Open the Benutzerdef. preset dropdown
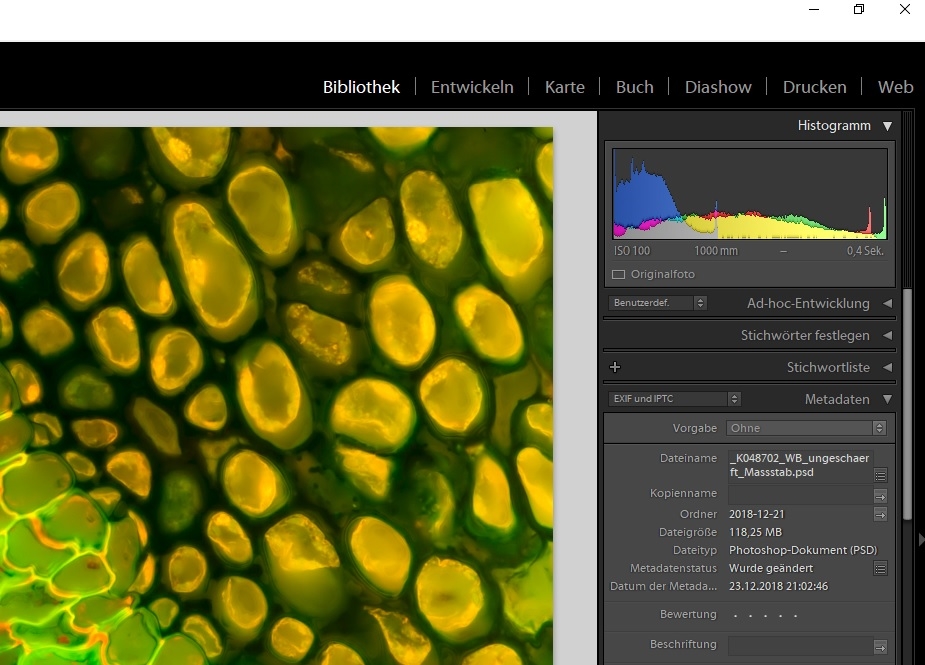 [x=657, y=303]
